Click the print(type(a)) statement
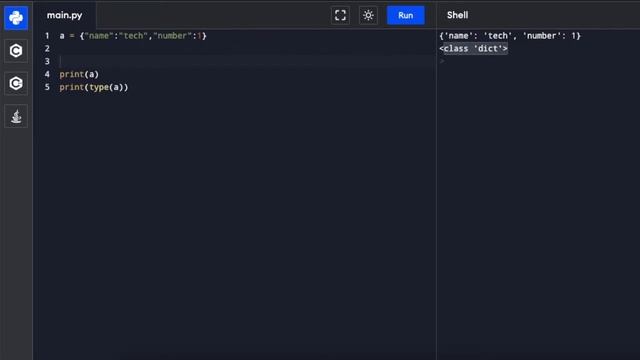 pos(93,87)
